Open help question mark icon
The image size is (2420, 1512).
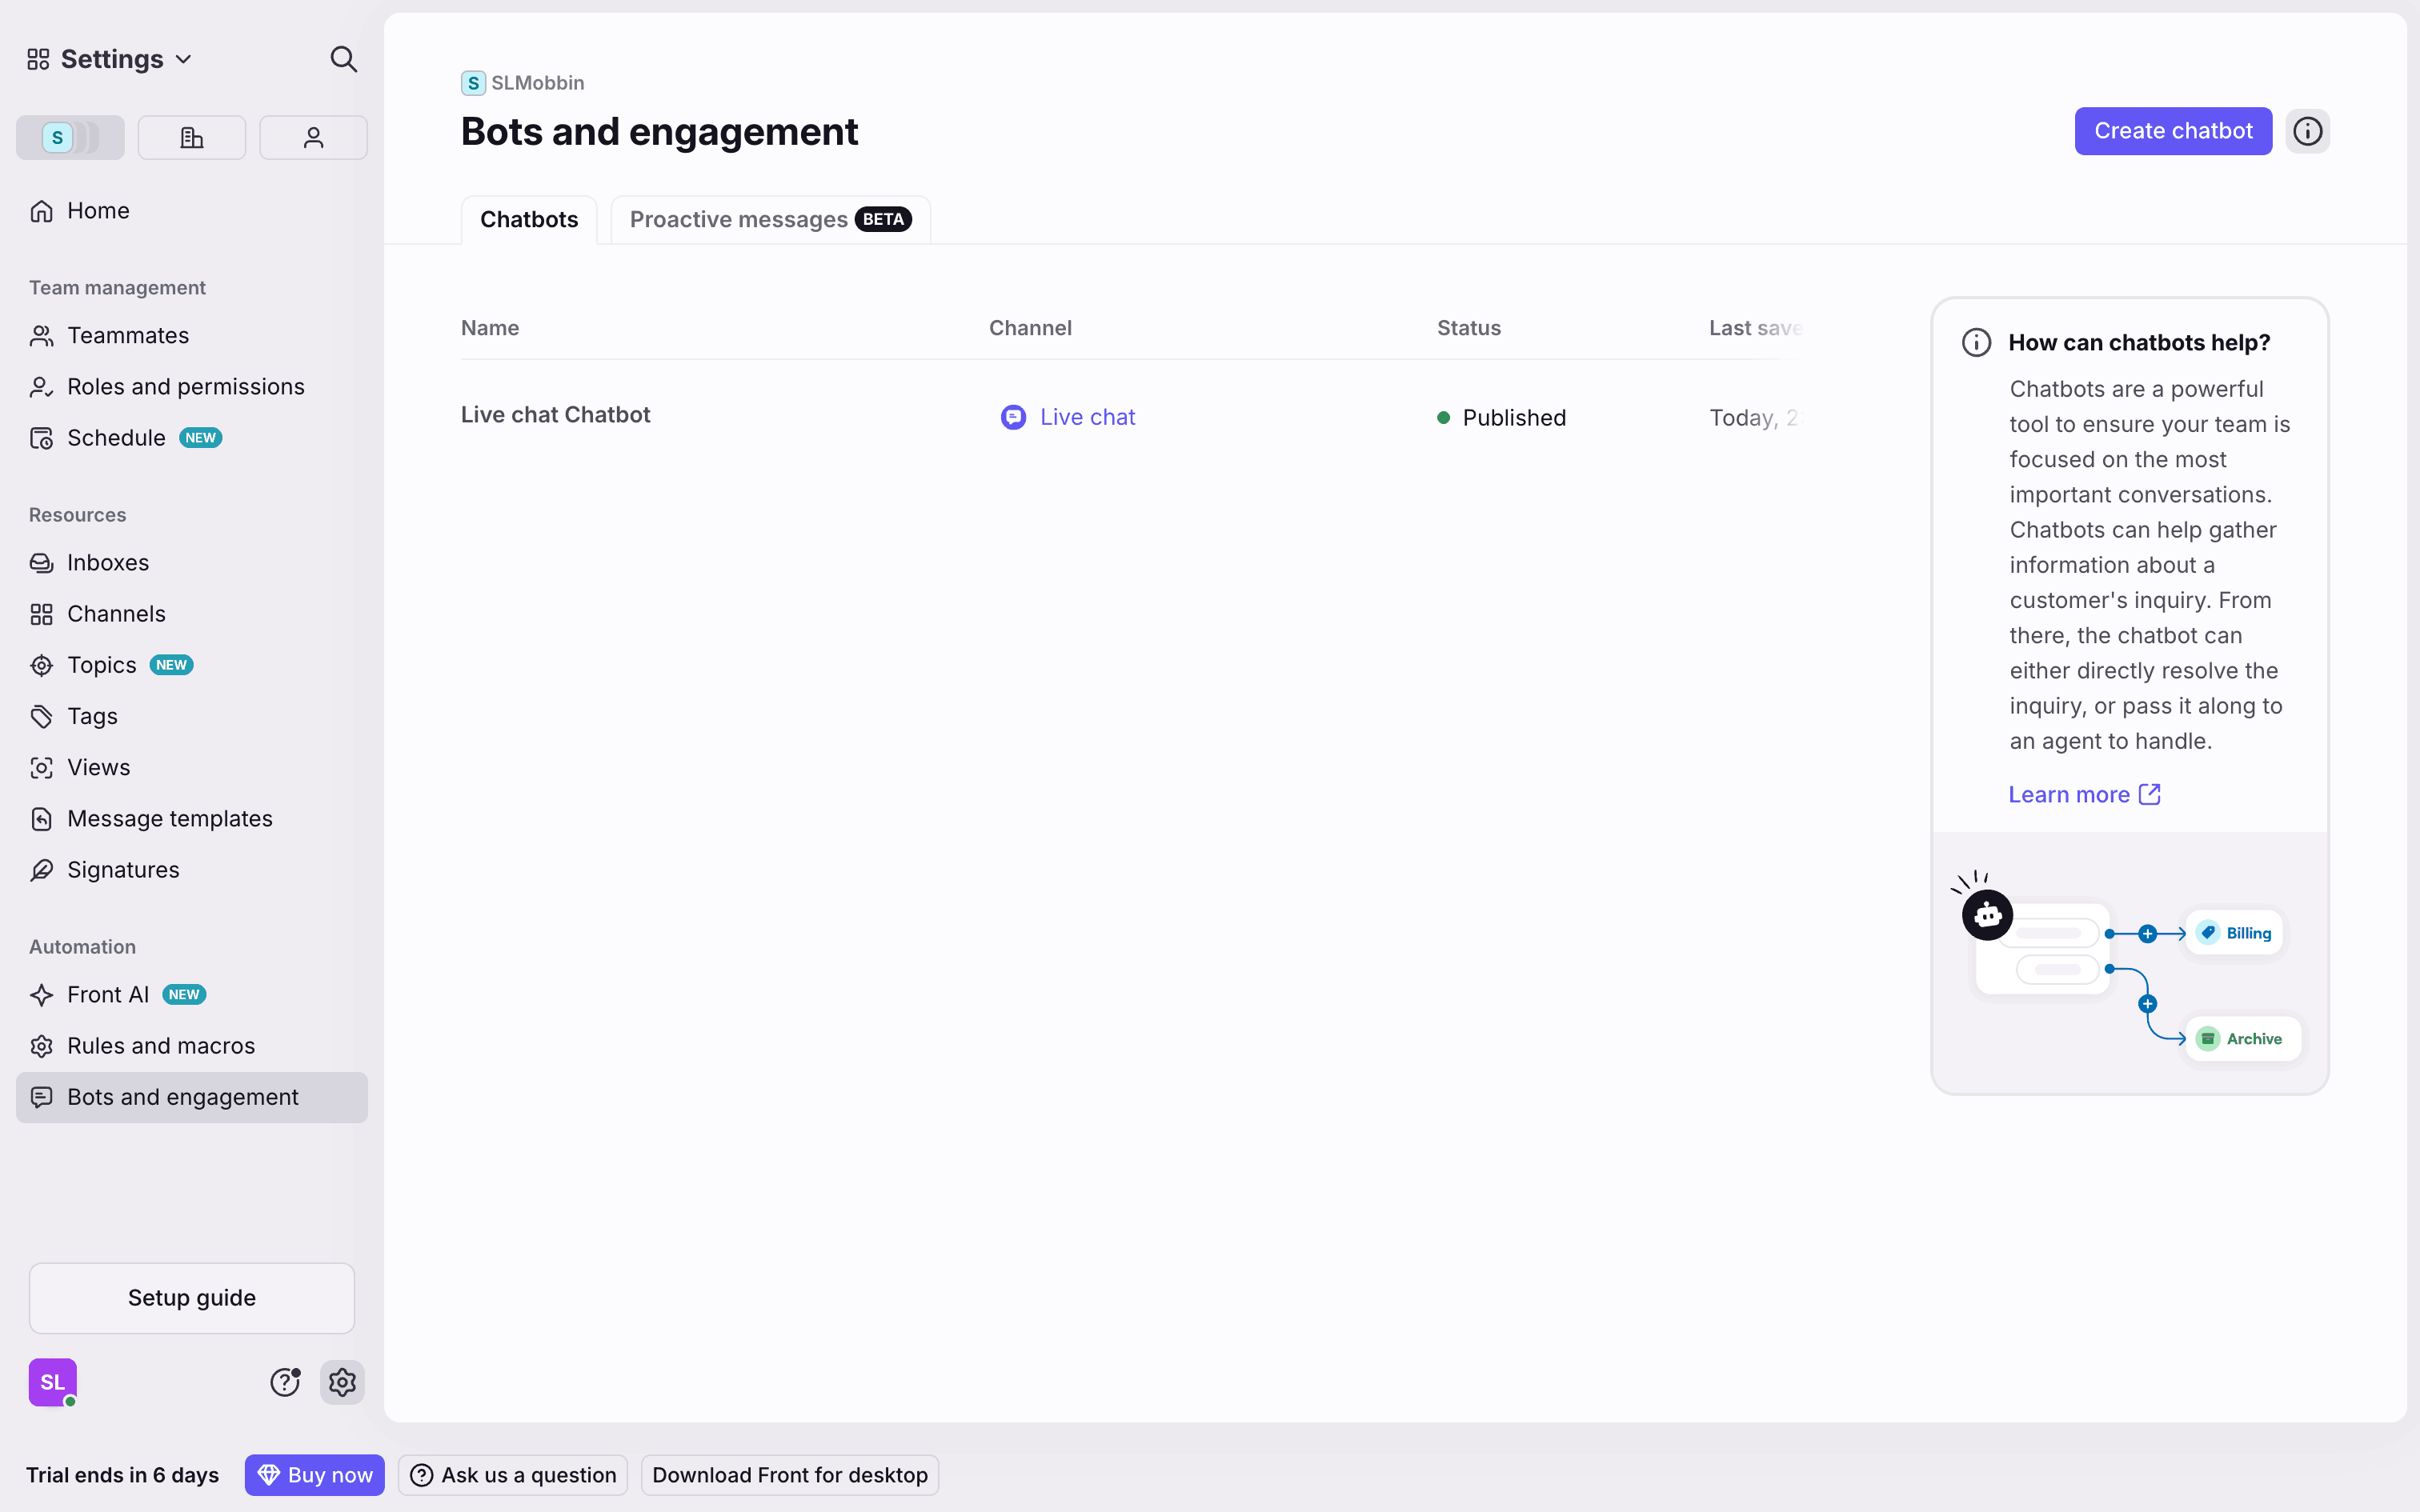tap(285, 1382)
